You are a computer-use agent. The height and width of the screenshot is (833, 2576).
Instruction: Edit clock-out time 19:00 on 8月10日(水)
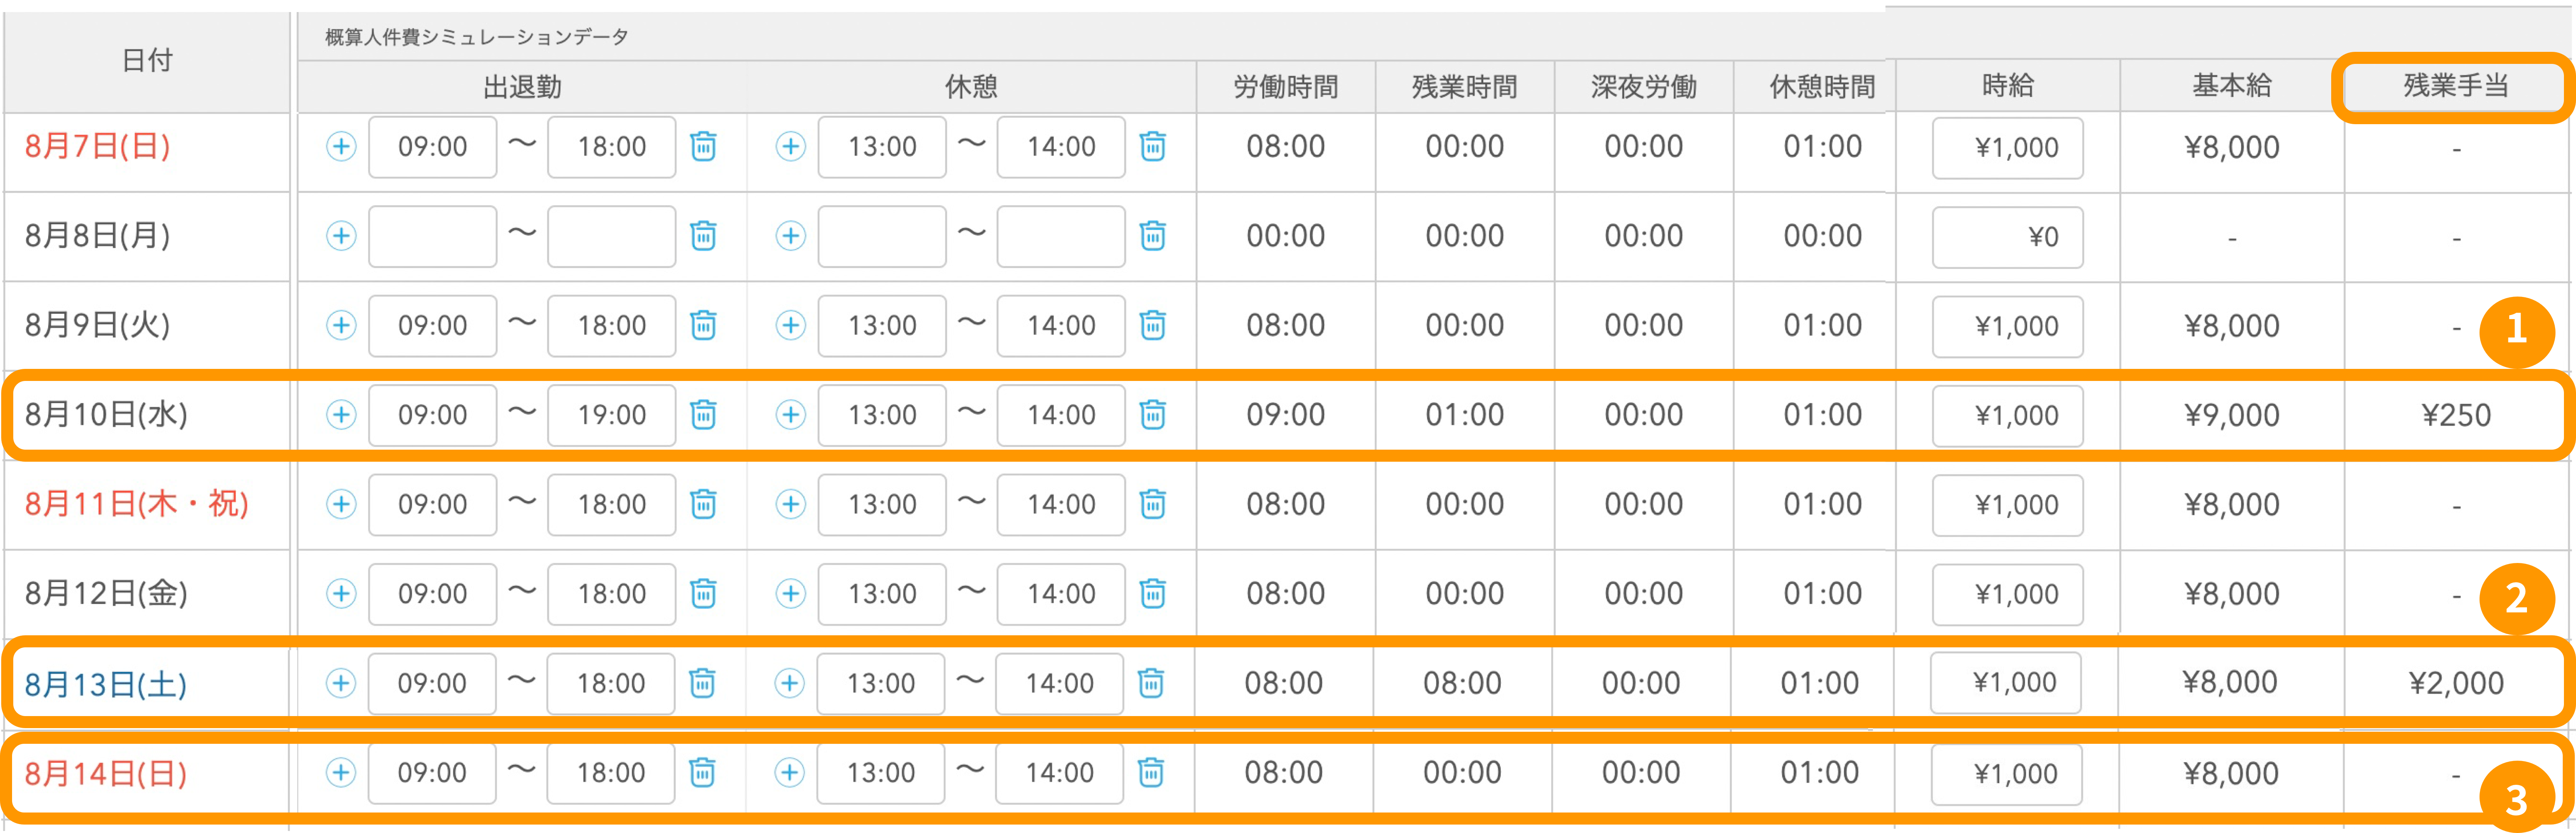coord(611,415)
